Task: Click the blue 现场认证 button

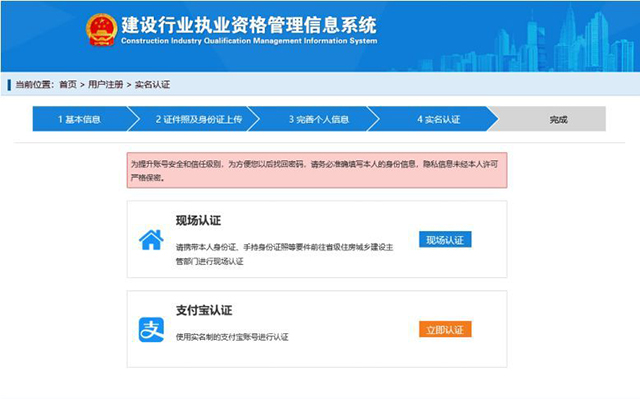Action: pos(445,239)
